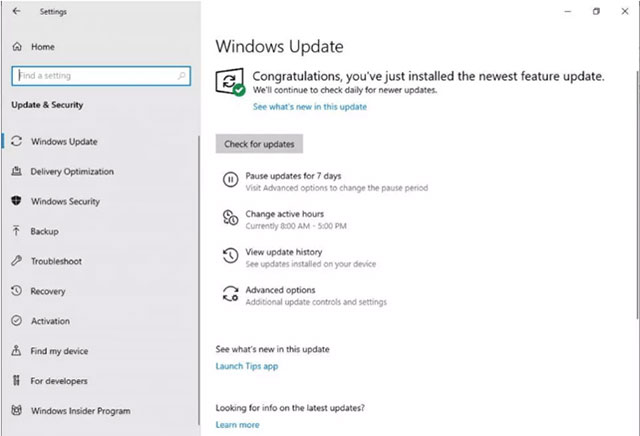This screenshot has height=436, width=640.
Task: Select Windows Update label in the sidebar
Action: (x=64, y=142)
